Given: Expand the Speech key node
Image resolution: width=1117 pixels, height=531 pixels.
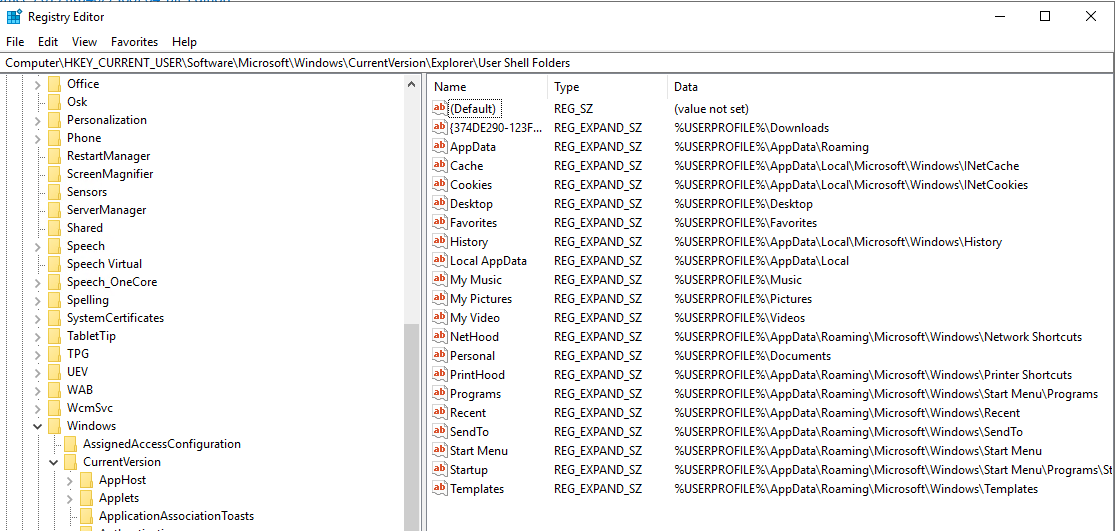Looking at the screenshot, I should point(38,246).
